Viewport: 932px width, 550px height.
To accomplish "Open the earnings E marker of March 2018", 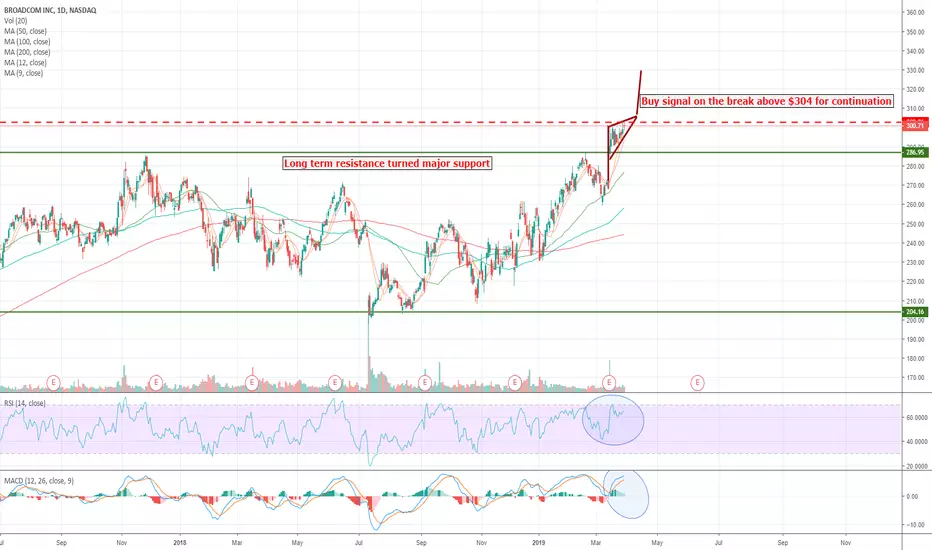I will [251, 382].
